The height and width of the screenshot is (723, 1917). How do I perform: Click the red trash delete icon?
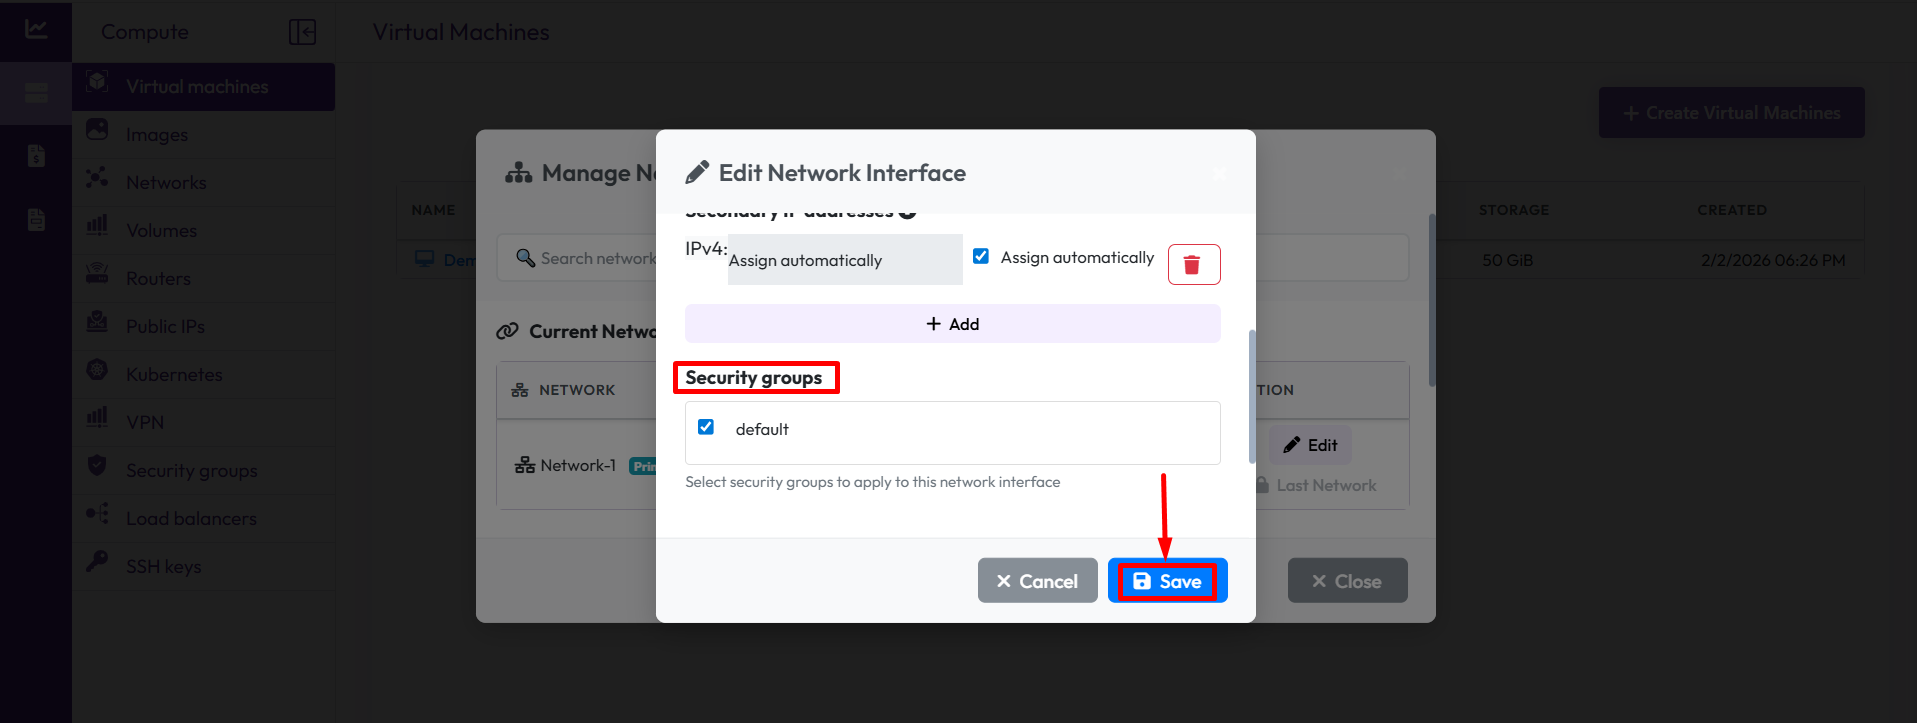1193,265
